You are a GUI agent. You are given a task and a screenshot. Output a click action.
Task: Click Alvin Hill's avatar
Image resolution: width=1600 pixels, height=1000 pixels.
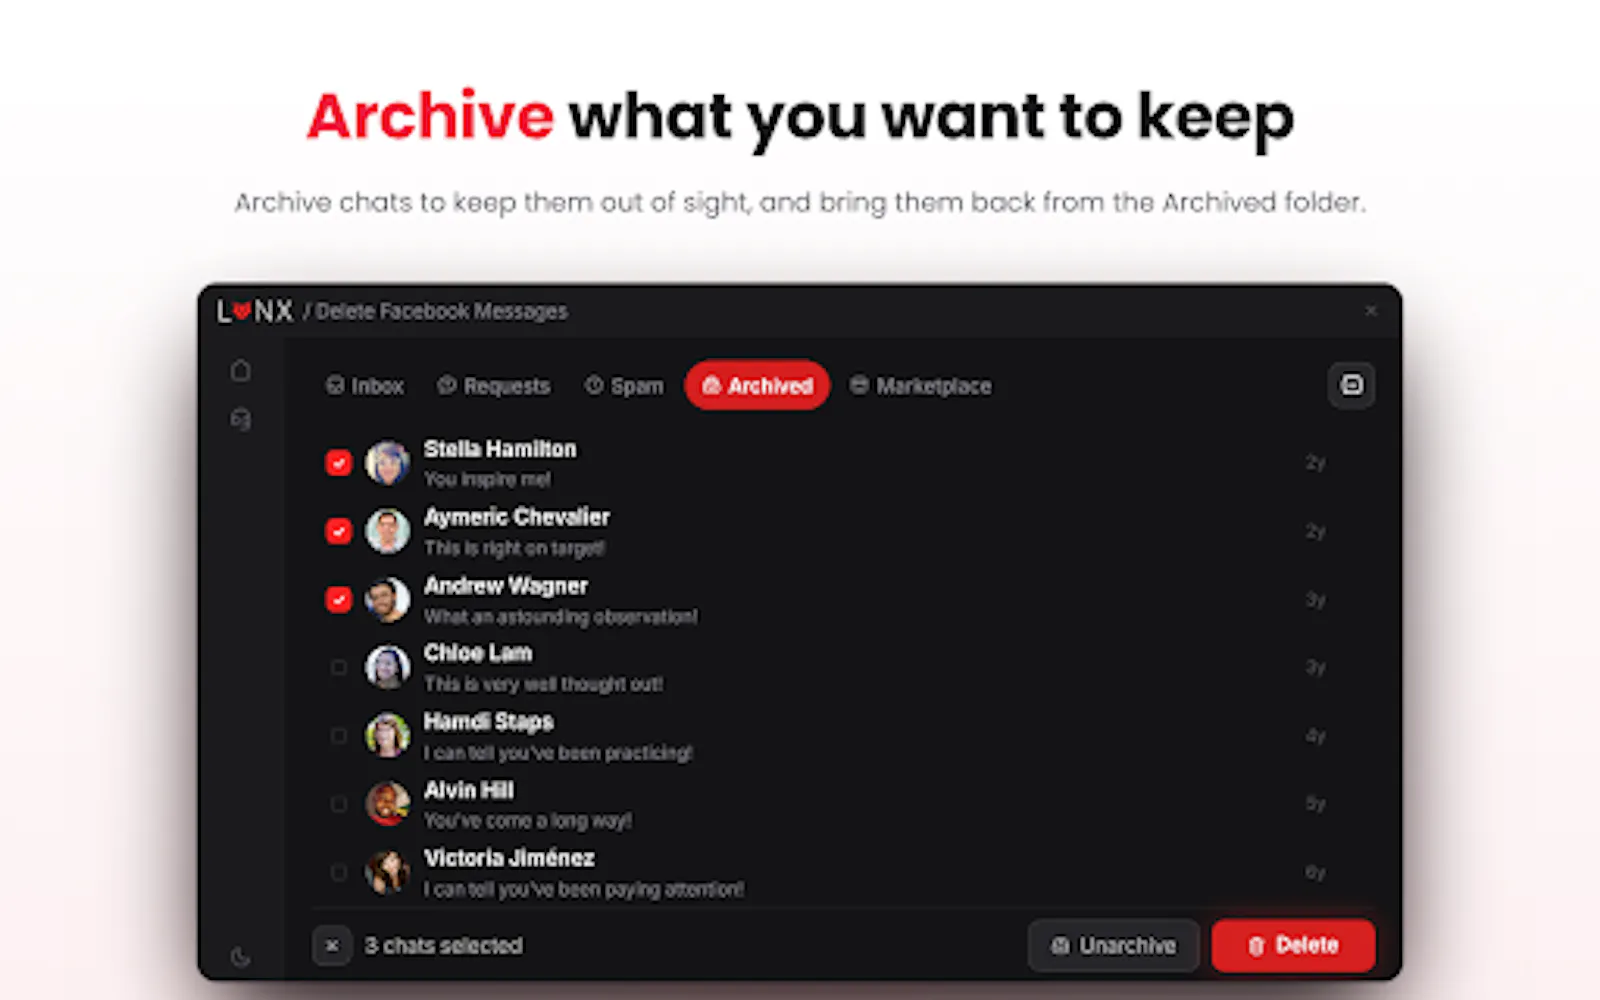(387, 804)
